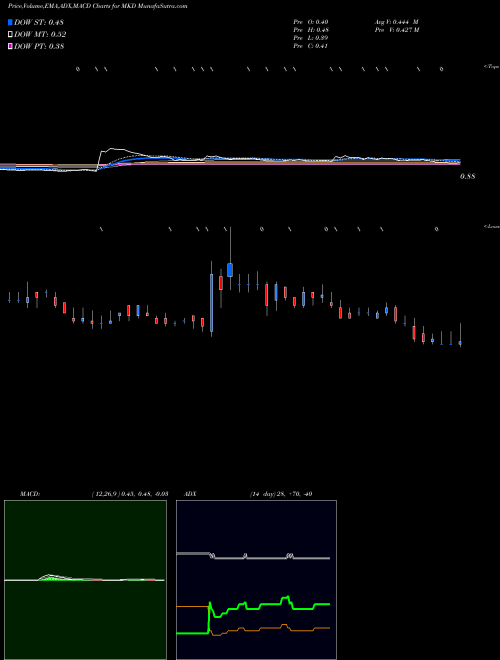Click the 'Pre C: 0.41' close value
Viewport: 500px width, 660px height.
coord(310,46)
